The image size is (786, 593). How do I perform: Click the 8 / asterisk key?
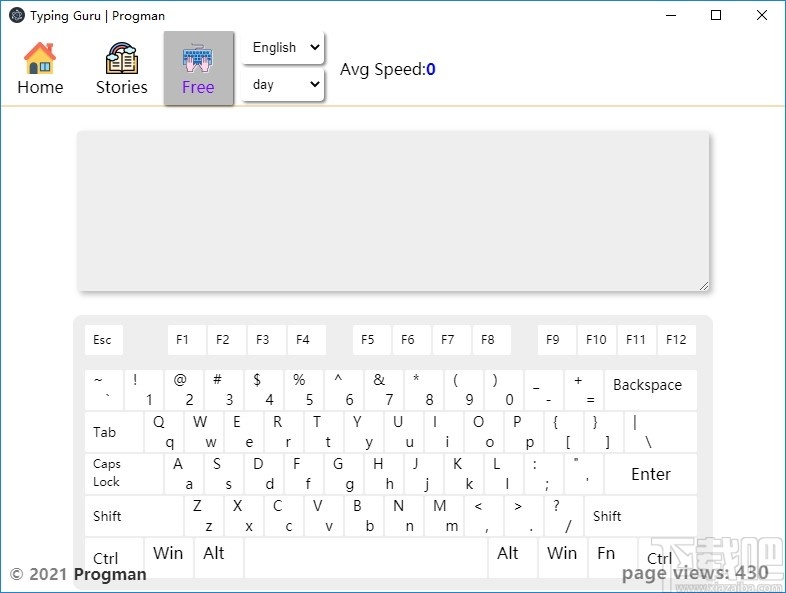click(x=424, y=390)
